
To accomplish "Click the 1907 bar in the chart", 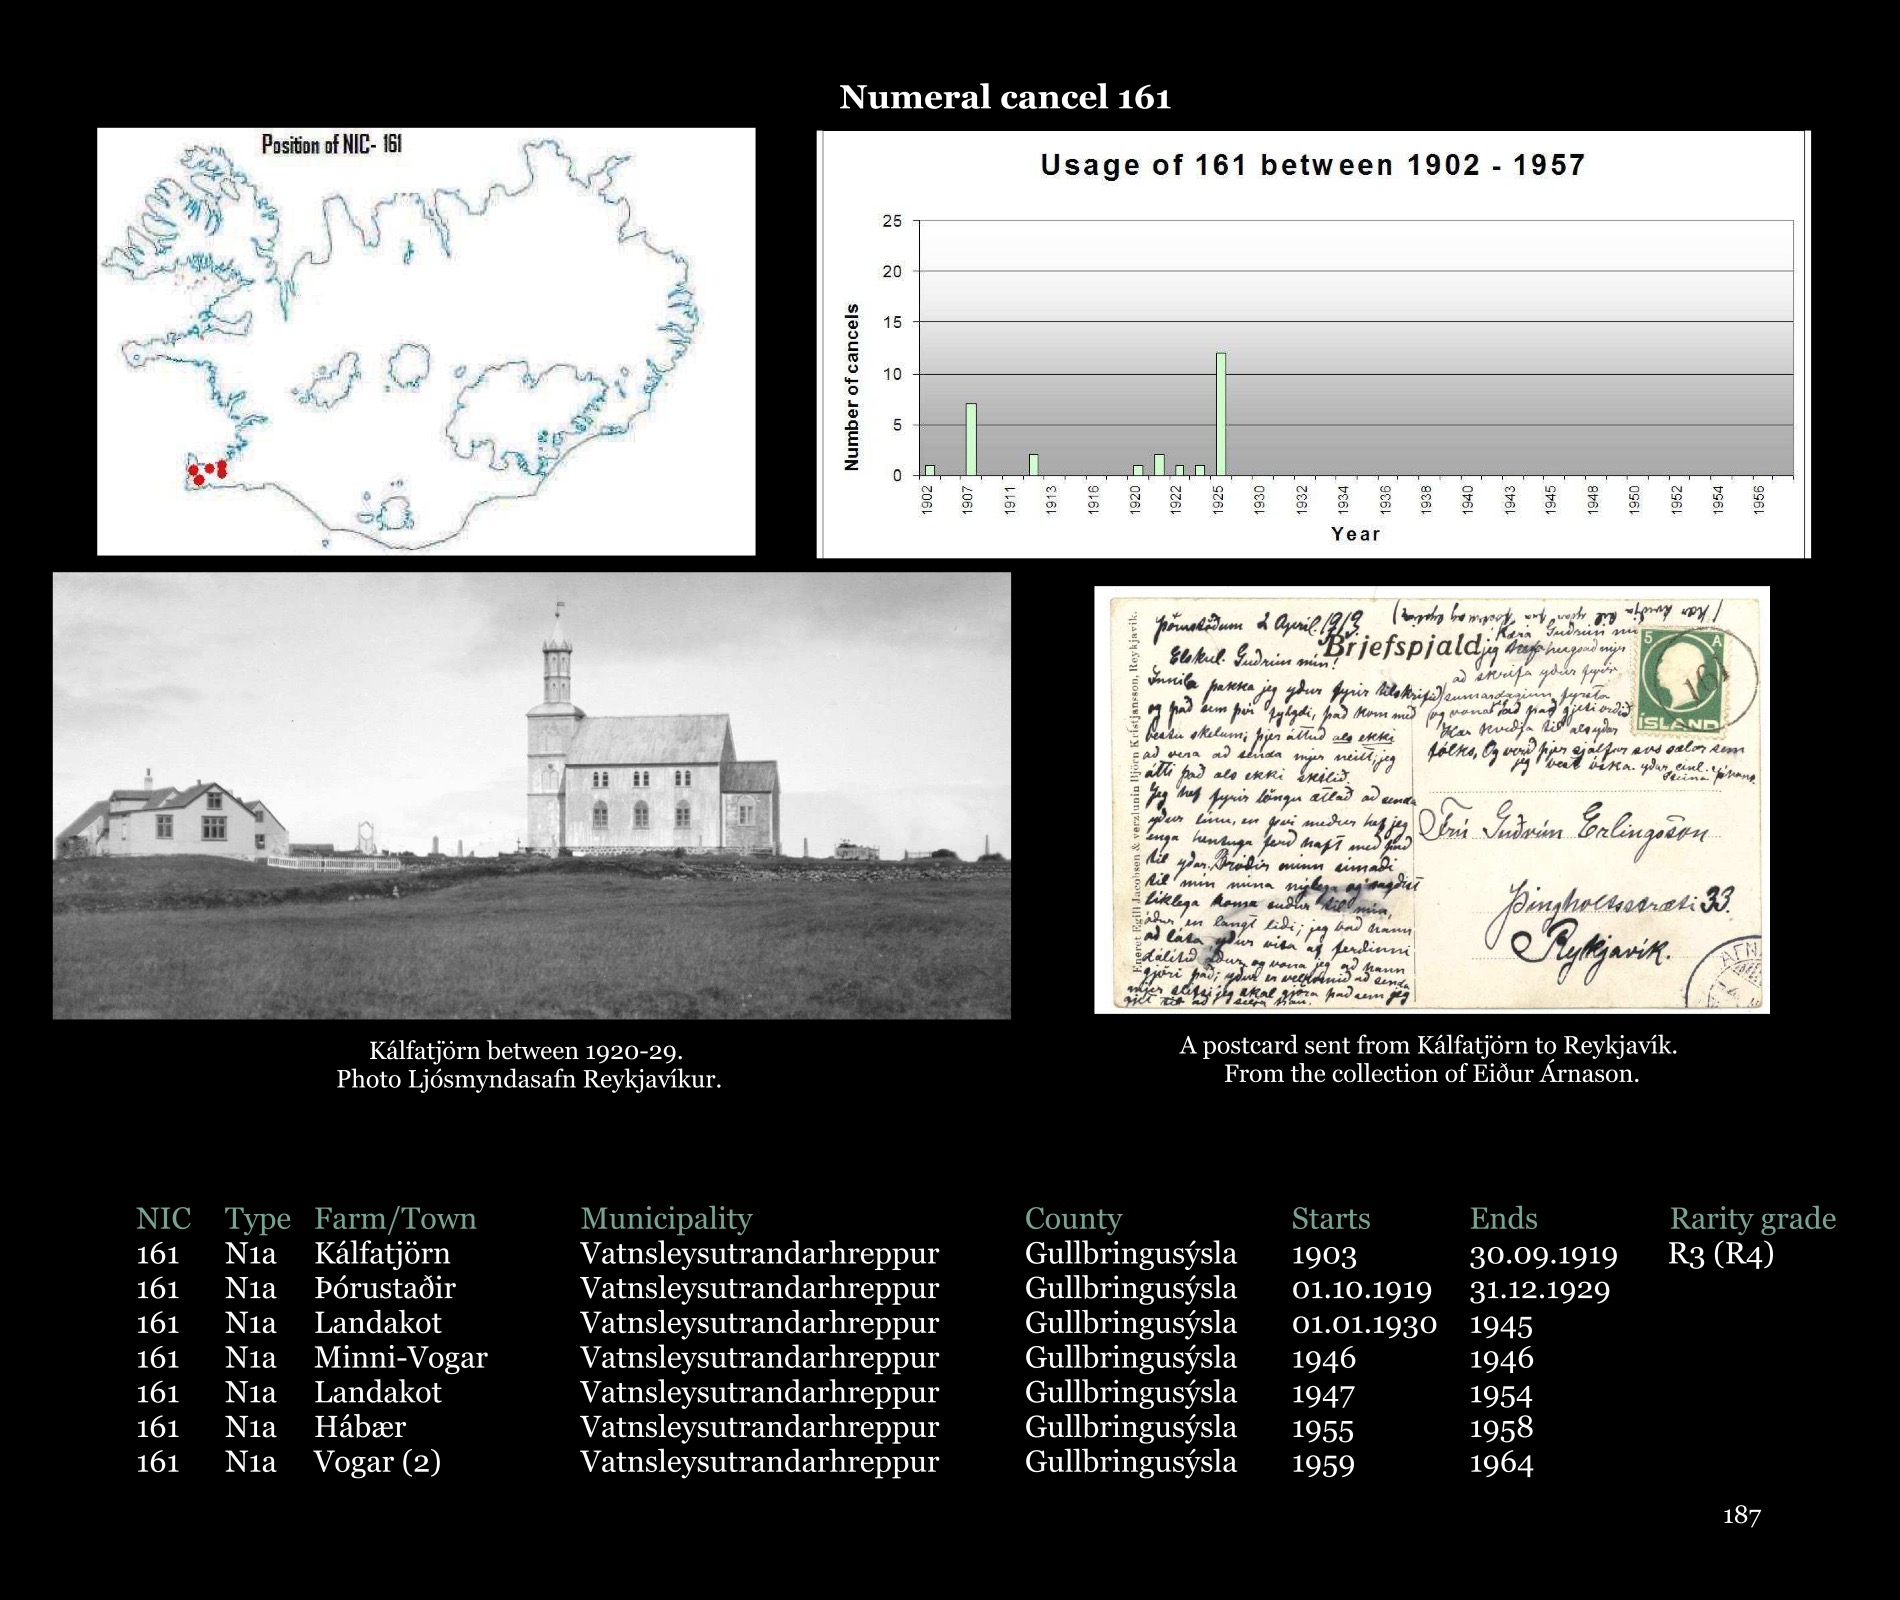I will click(970, 439).
